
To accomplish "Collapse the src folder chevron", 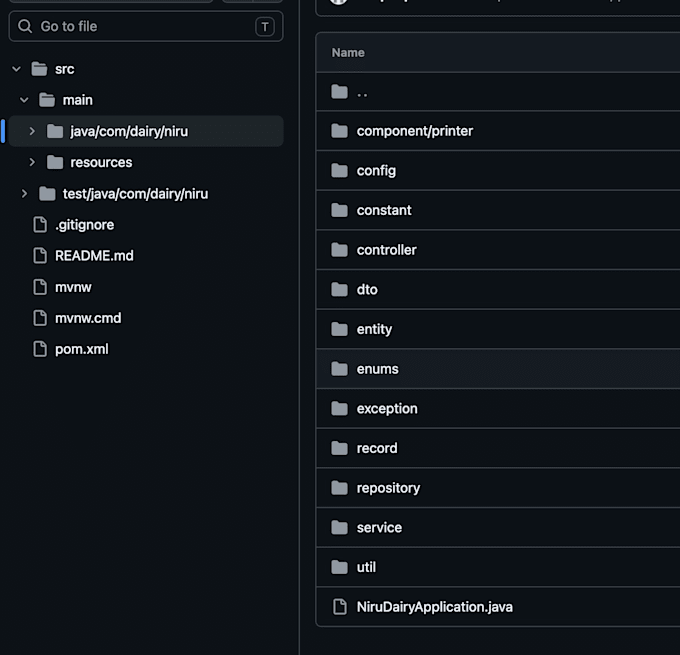I will pyautogui.click(x=16, y=69).
